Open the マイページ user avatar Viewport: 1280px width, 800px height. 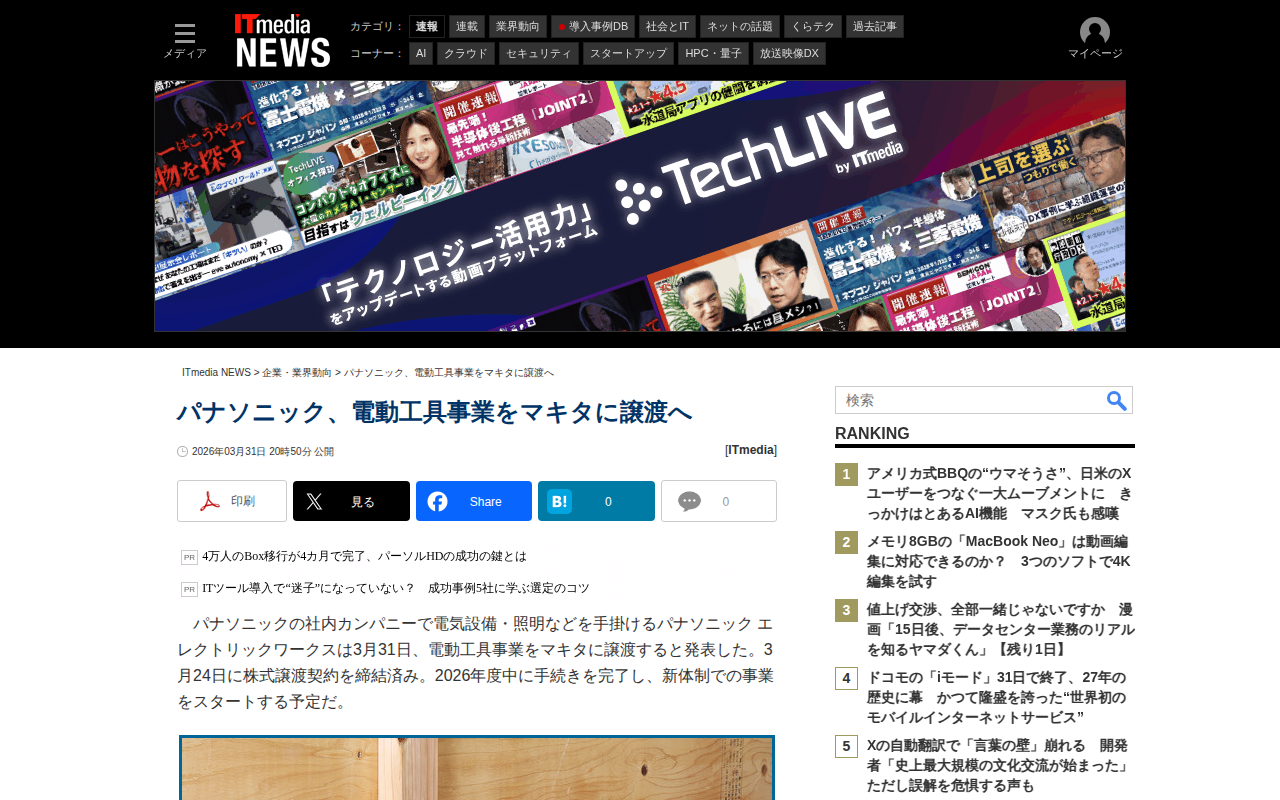(x=1095, y=40)
